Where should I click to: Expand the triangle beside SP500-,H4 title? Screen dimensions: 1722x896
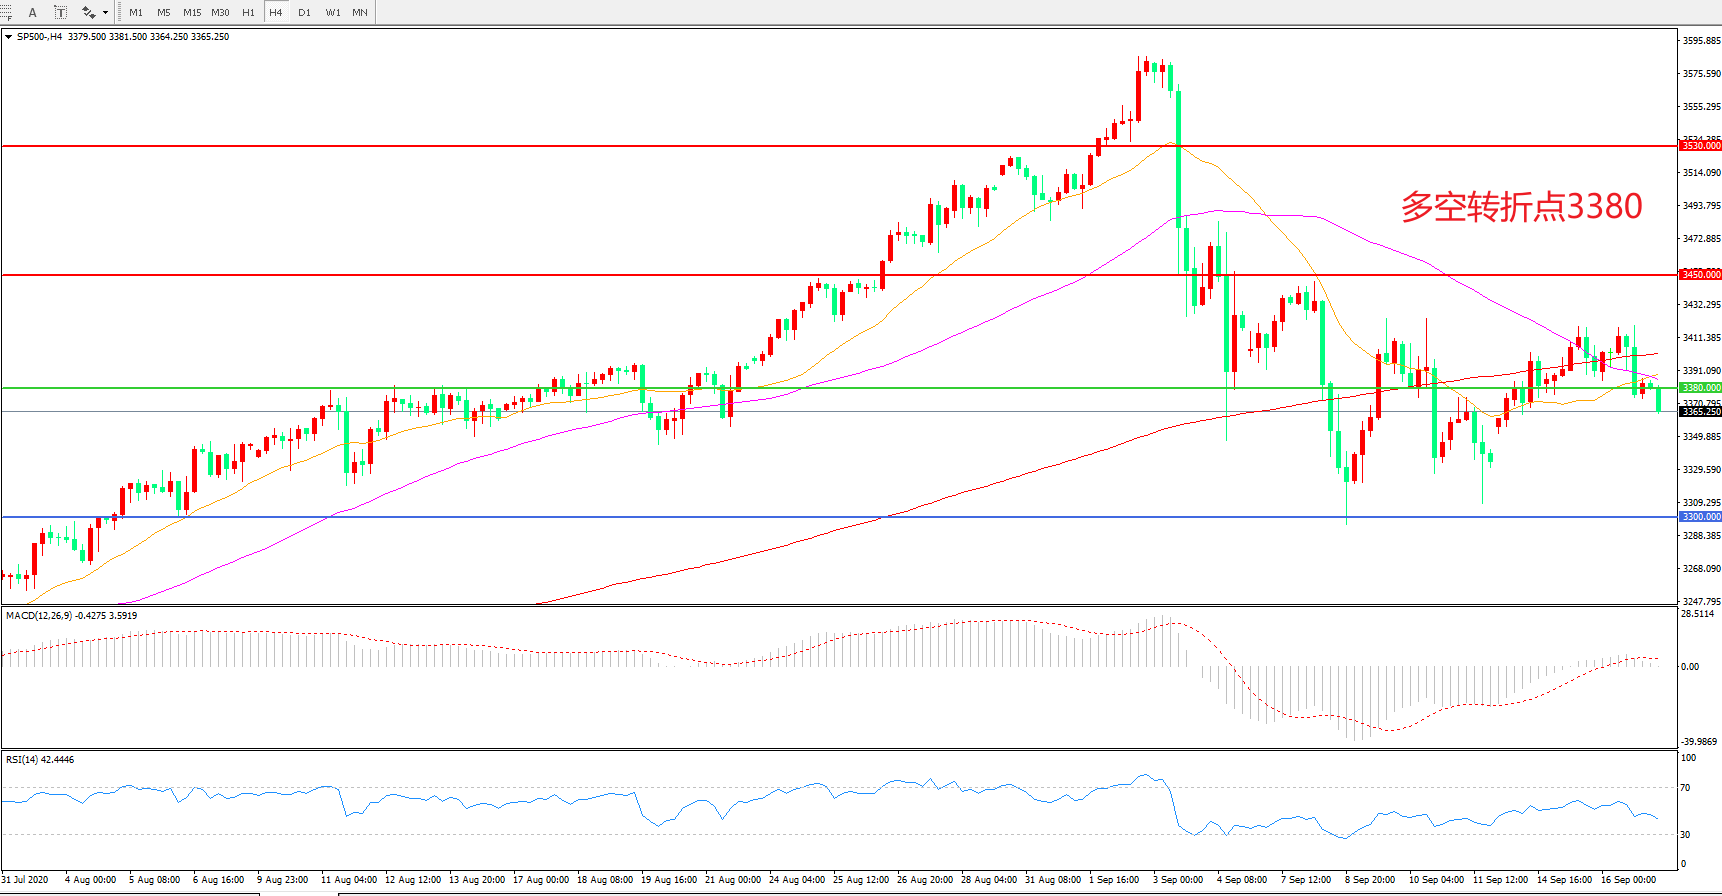(x=9, y=37)
